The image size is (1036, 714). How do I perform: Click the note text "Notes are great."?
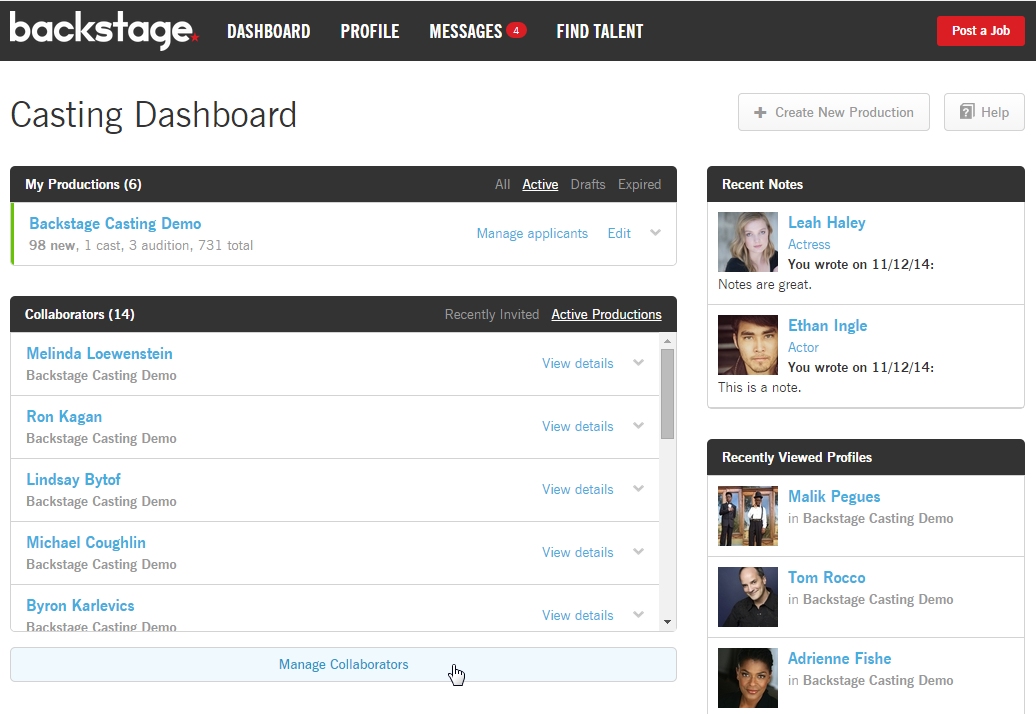point(764,285)
